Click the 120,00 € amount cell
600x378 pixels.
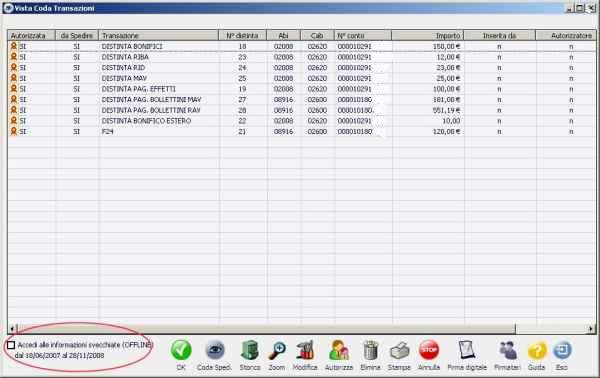(x=446, y=131)
